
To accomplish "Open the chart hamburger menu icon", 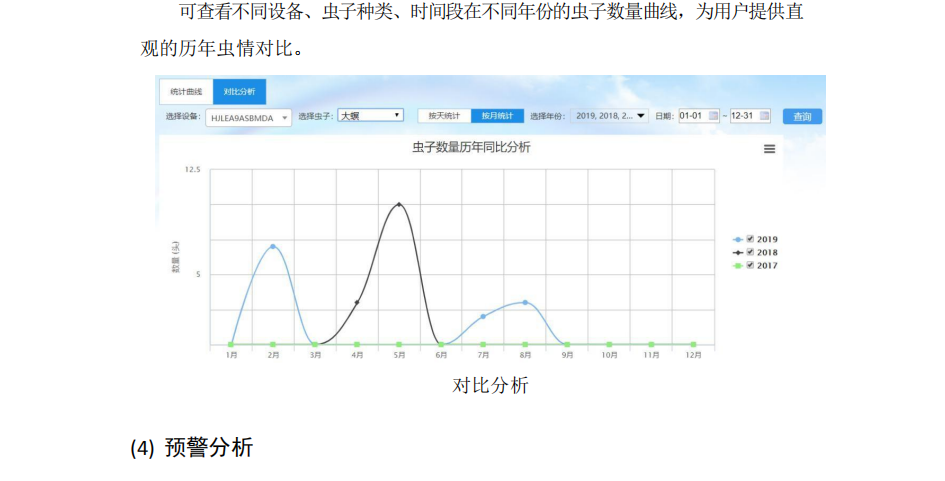I will (769, 149).
